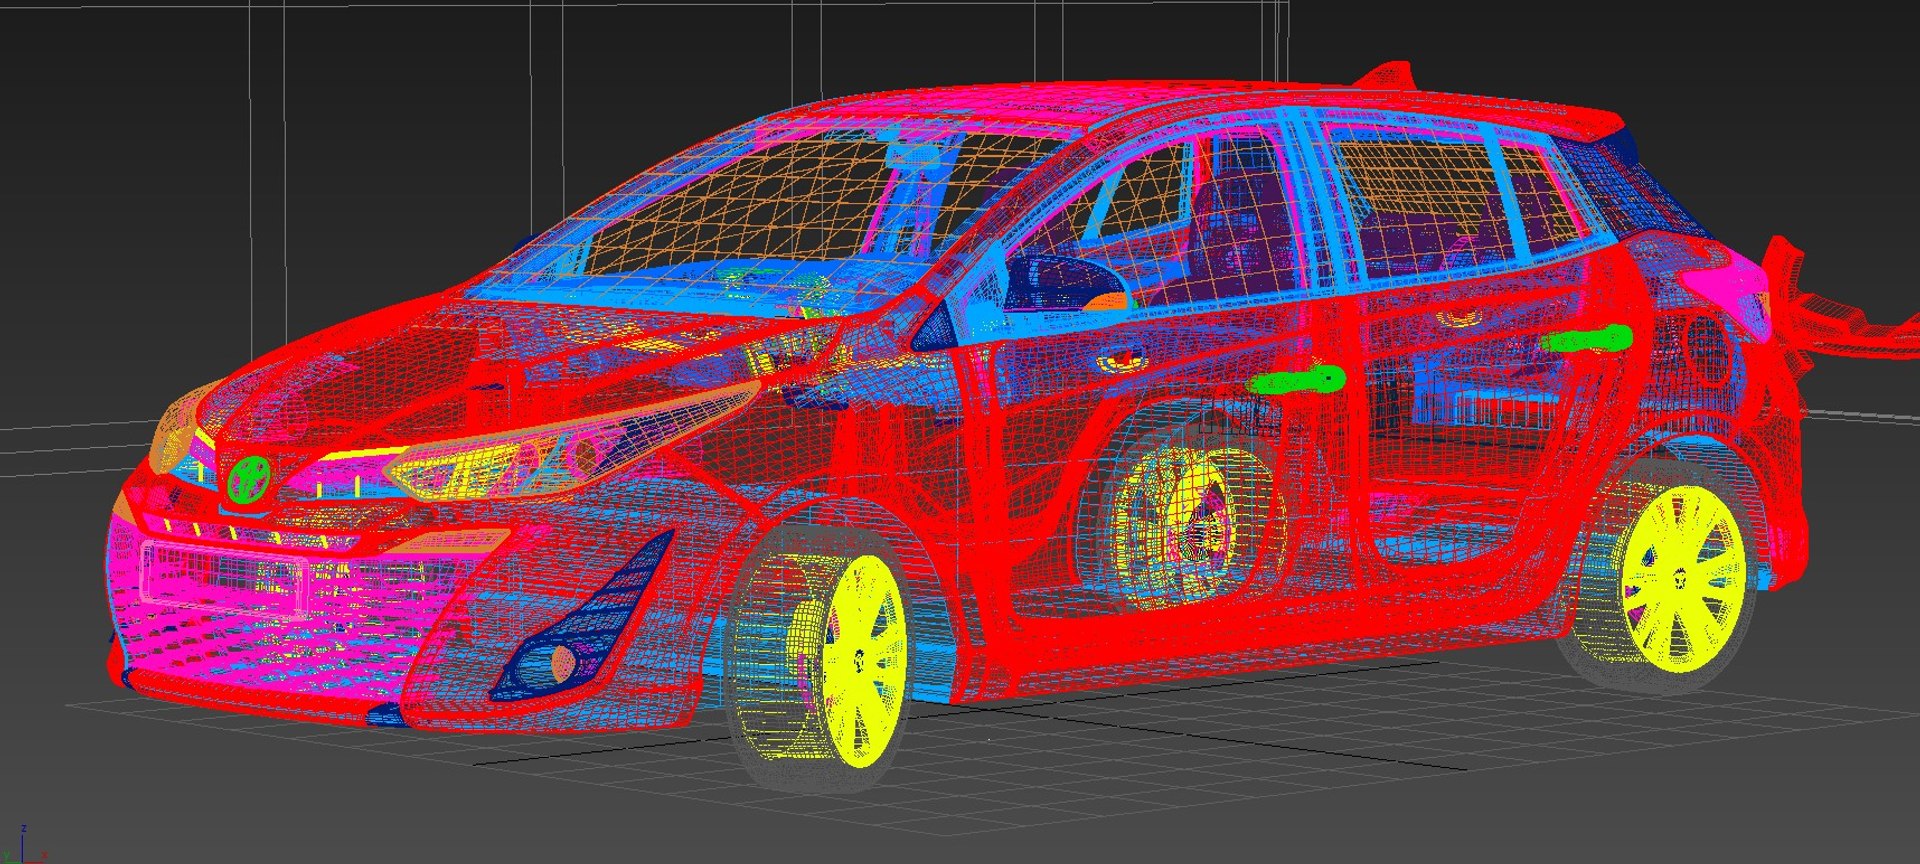Image resolution: width=1920 pixels, height=864 pixels.
Task: Select the green front door handle
Action: 1298,381
